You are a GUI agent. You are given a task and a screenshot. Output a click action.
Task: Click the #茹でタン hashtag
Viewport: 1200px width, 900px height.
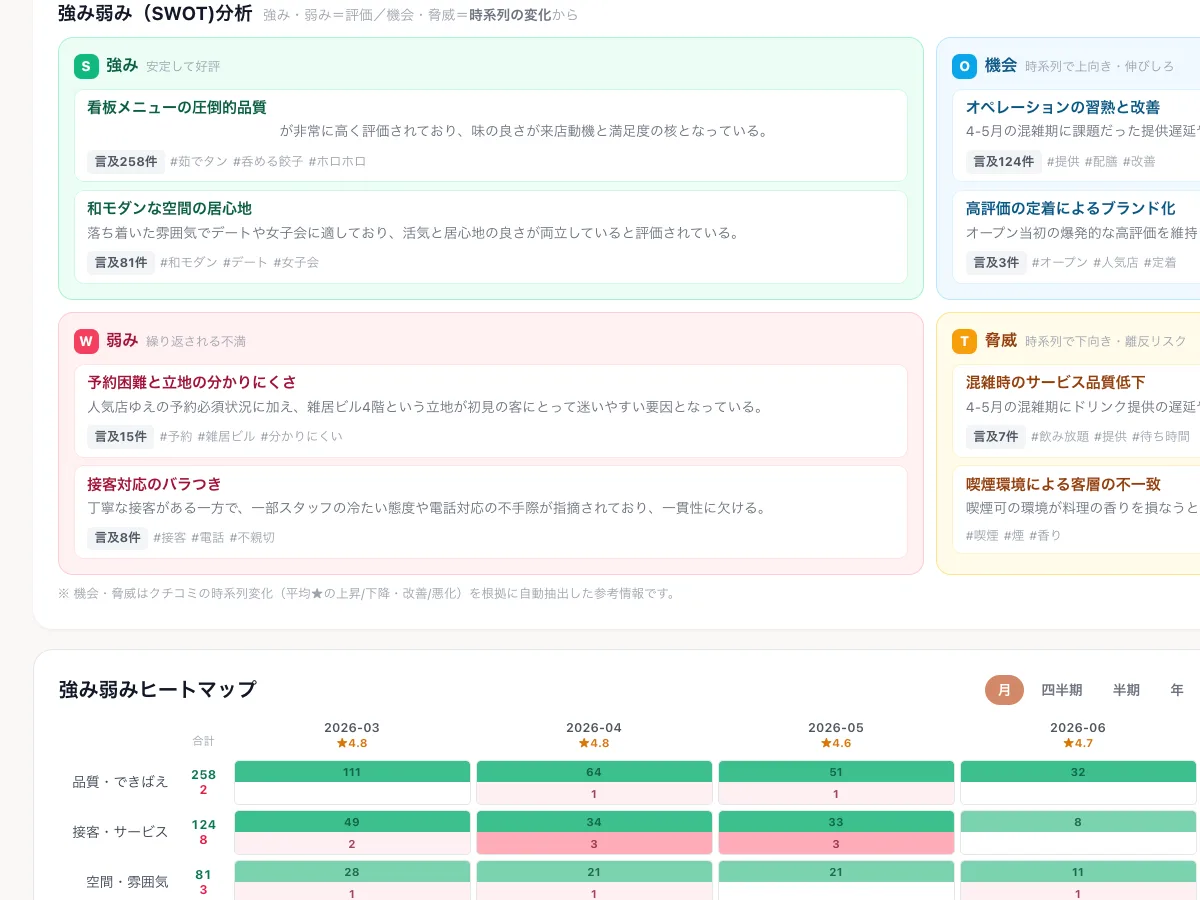[199, 161]
